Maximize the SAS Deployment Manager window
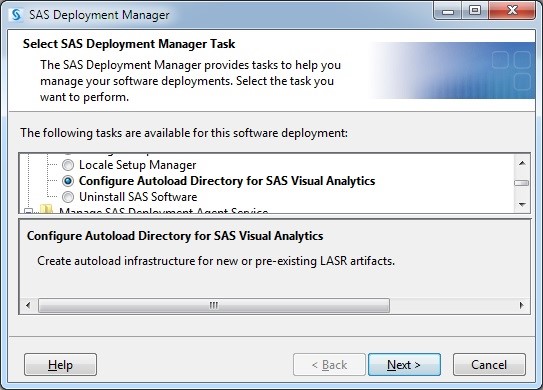 pos(475,11)
